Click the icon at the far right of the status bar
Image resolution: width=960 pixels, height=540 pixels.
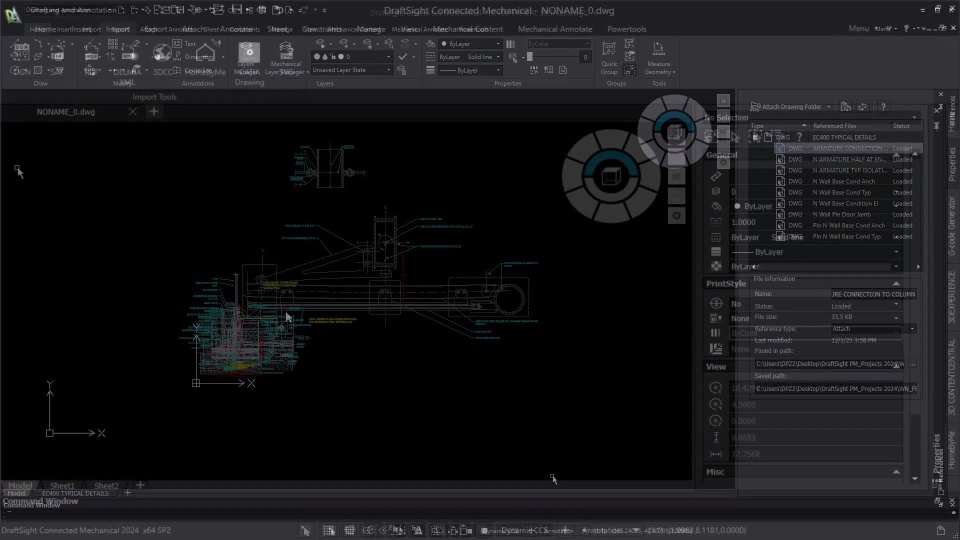tap(941, 530)
